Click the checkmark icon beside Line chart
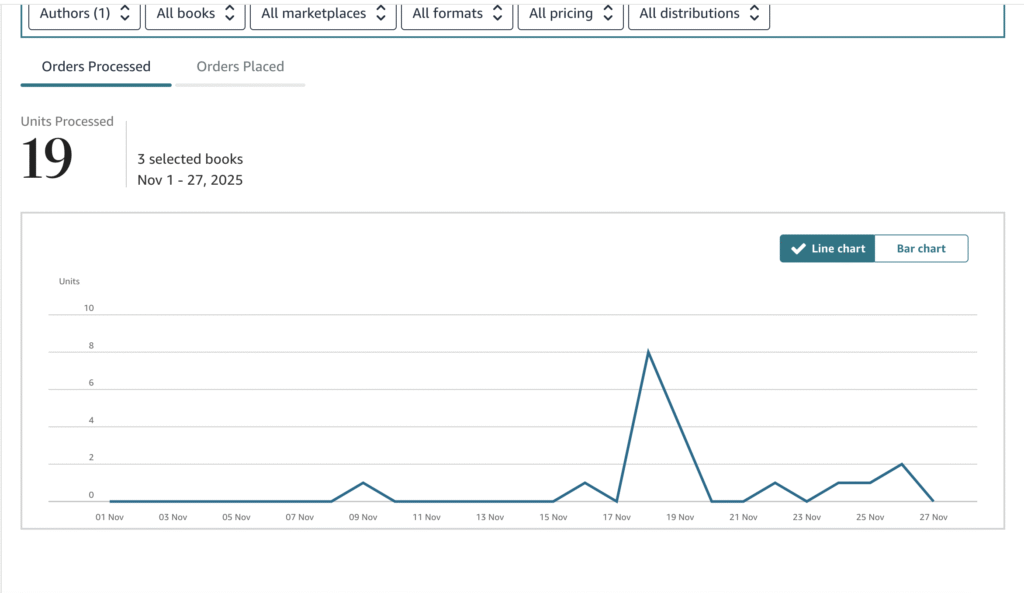This screenshot has height=593, width=1024. [797, 249]
